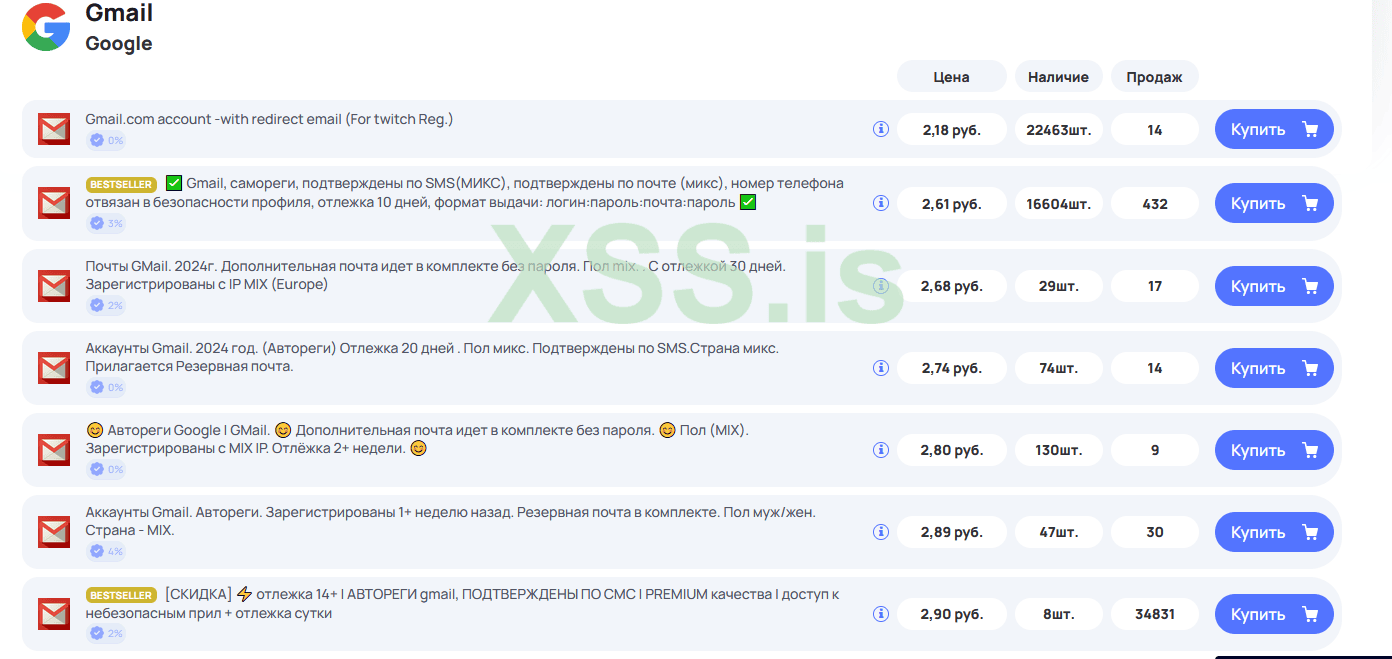Click the price 2,68 руб.
Viewport: 1392px width, 659px height.
(951, 286)
